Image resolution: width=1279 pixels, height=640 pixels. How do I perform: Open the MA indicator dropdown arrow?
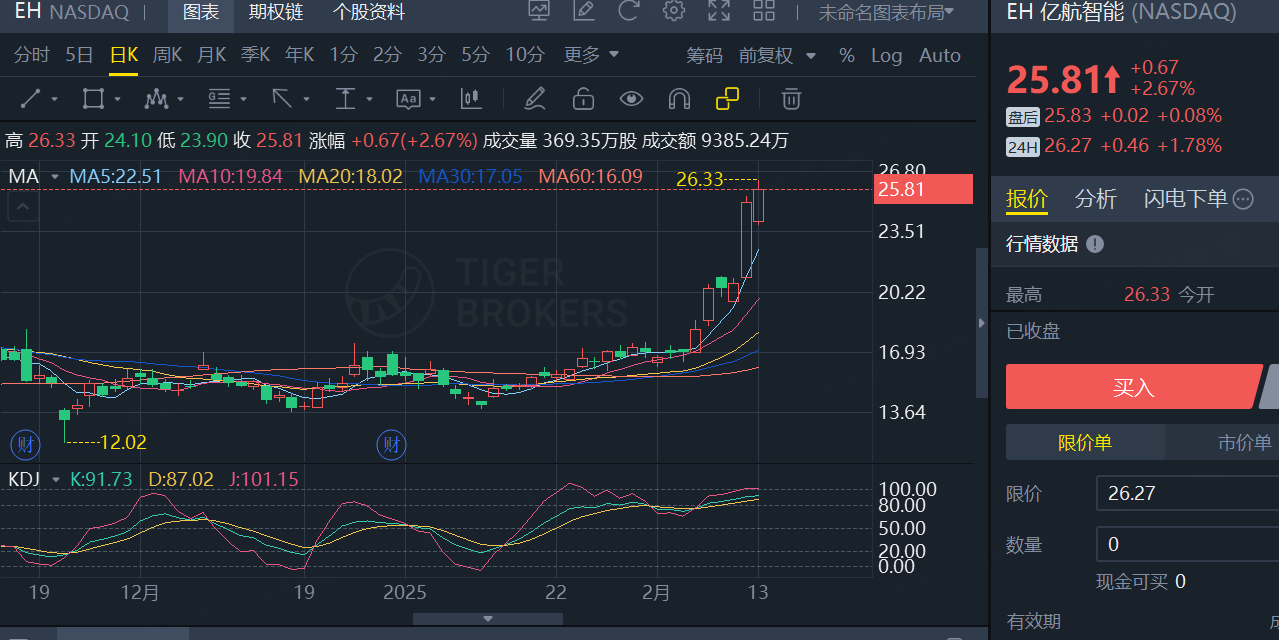53,176
